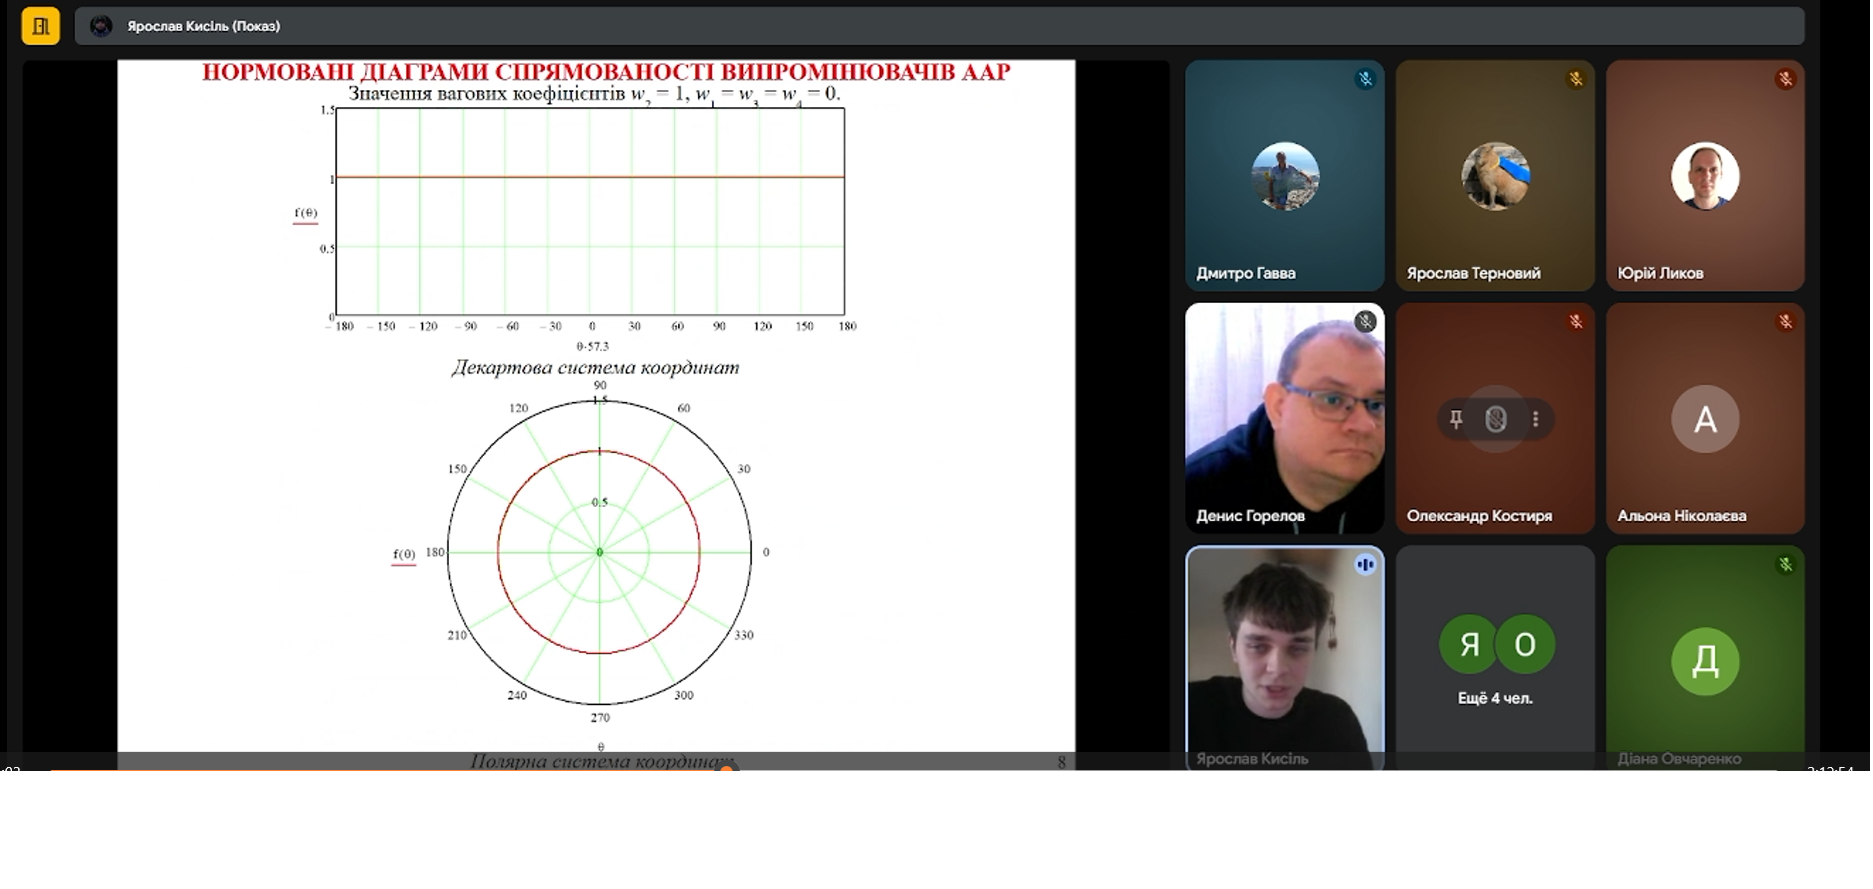The width and height of the screenshot is (1873, 889).
Task: Click the orange playback position handle on the progress bar
Action: coord(727,768)
